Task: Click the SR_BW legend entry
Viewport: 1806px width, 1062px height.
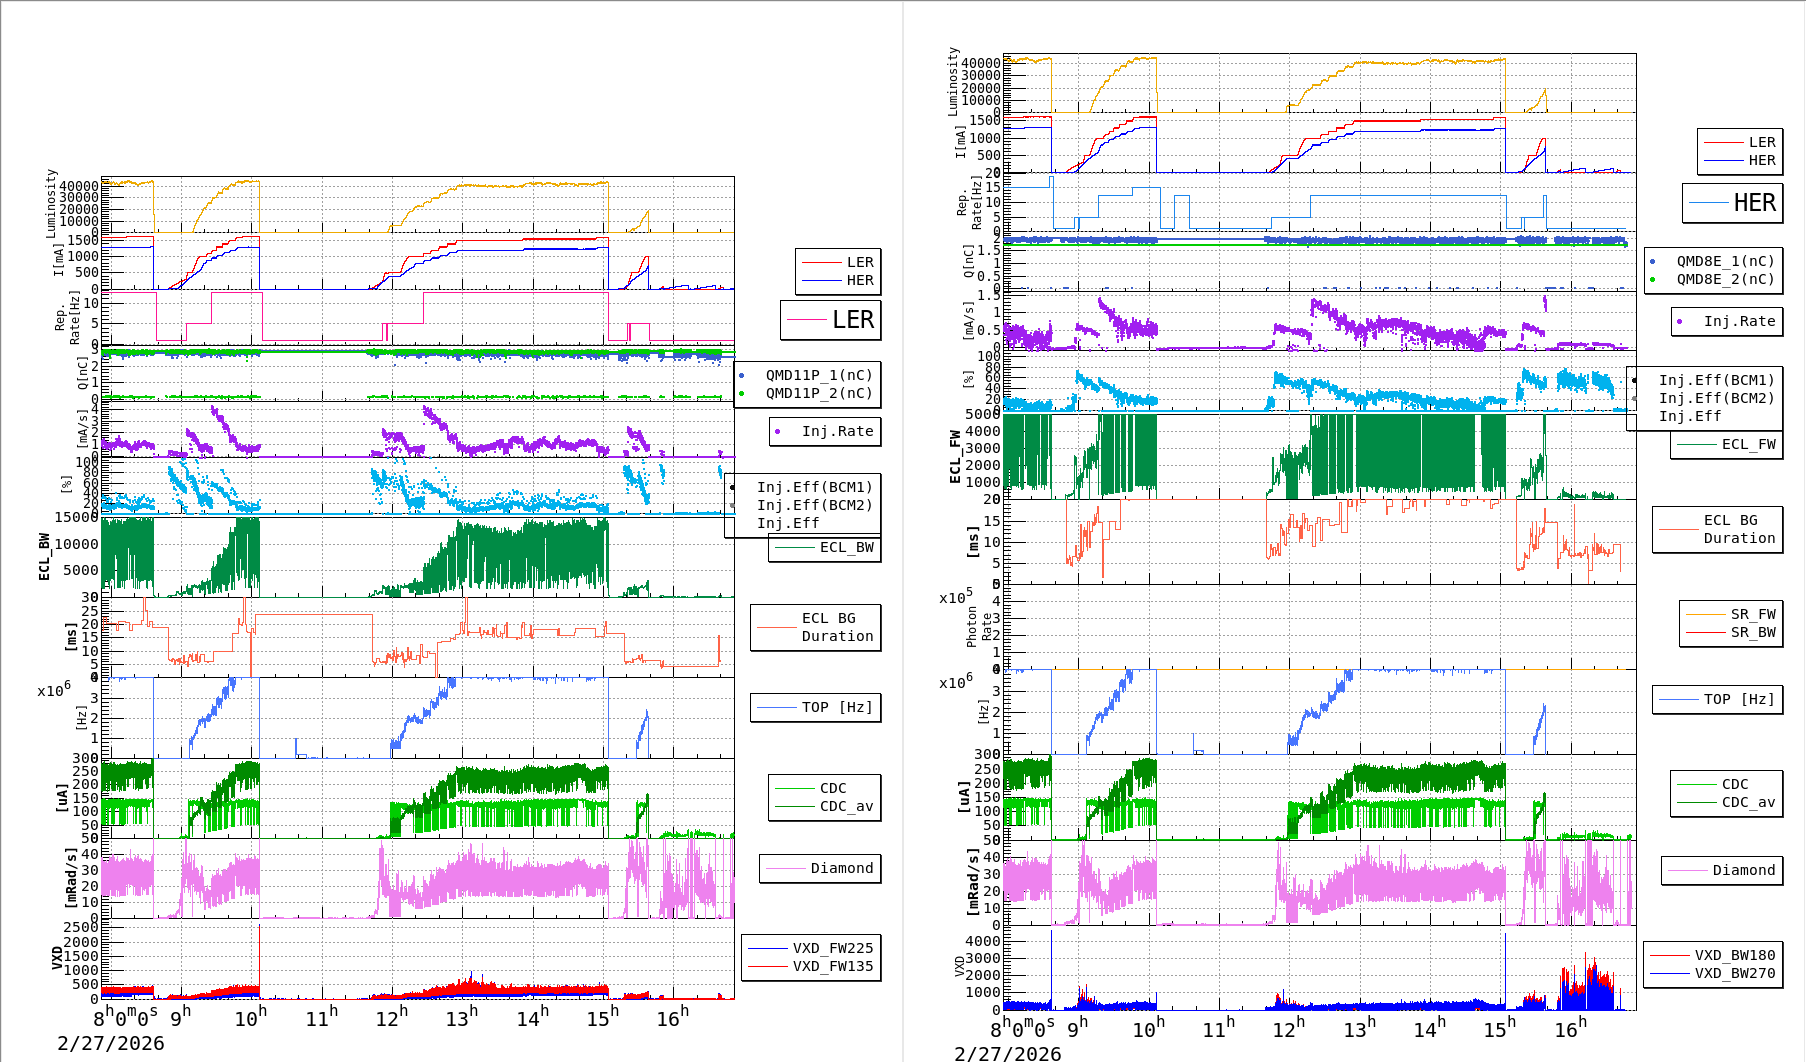Action: tap(1752, 632)
